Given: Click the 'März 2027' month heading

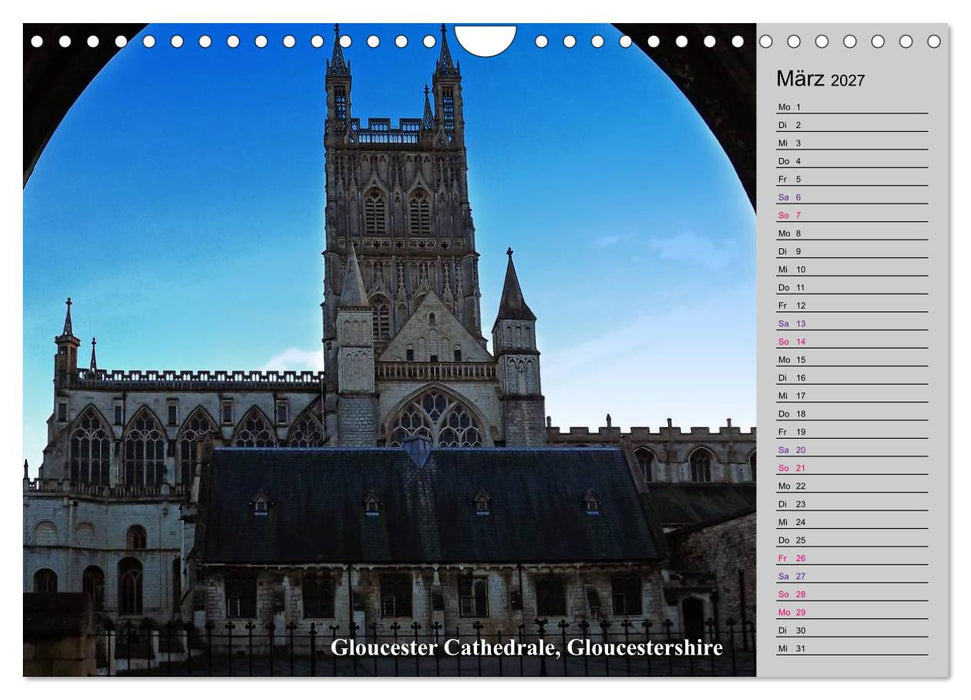Looking at the screenshot, I should click(820, 79).
